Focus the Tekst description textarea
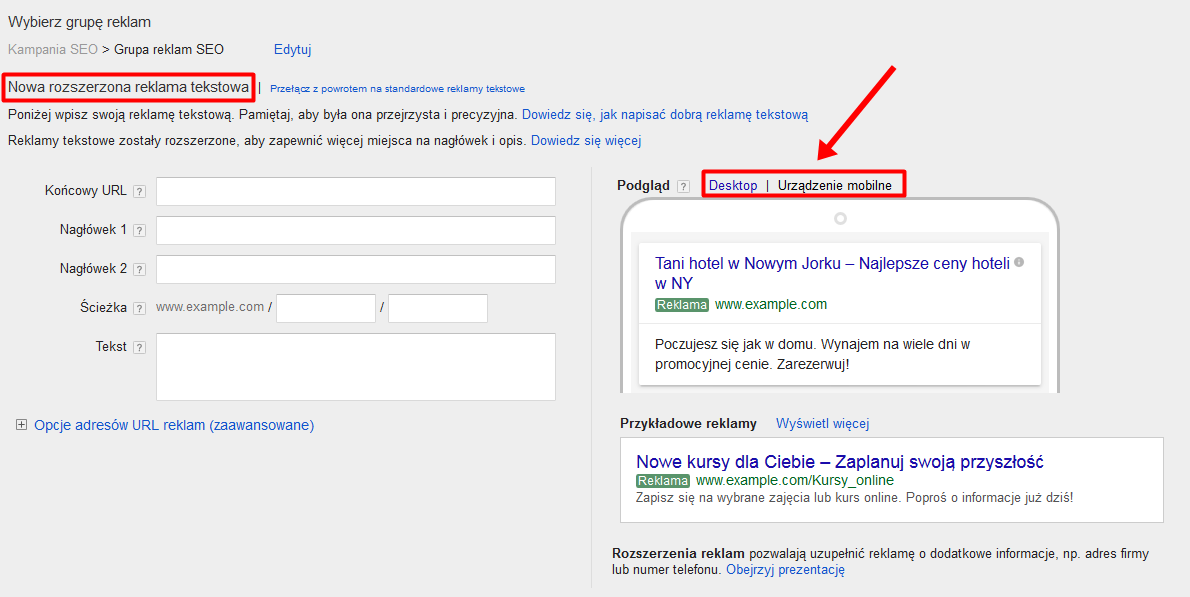This screenshot has width=1190, height=597. tap(356, 367)
